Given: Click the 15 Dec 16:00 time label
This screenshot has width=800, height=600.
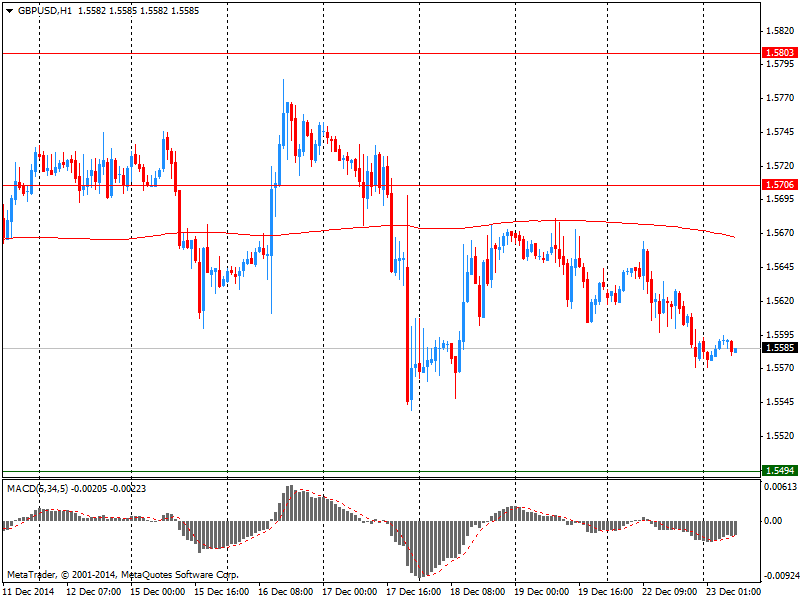Looking at the screenshot, I should click(x=221, y=591).
